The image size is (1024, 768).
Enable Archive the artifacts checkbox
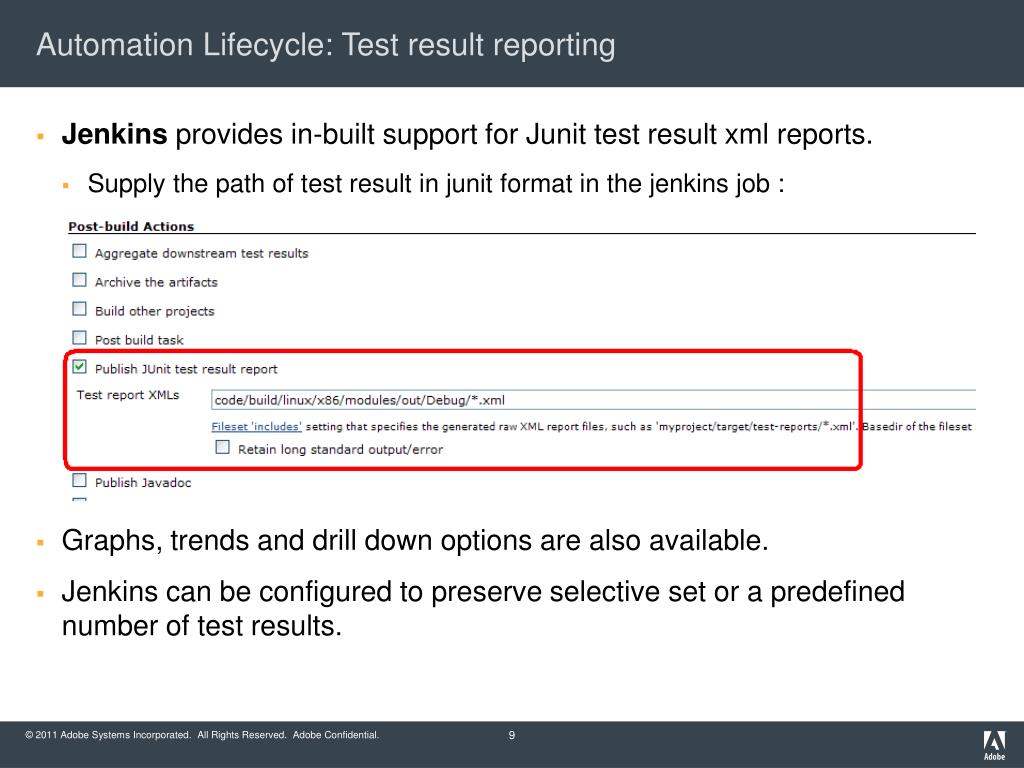pos(79,280)
